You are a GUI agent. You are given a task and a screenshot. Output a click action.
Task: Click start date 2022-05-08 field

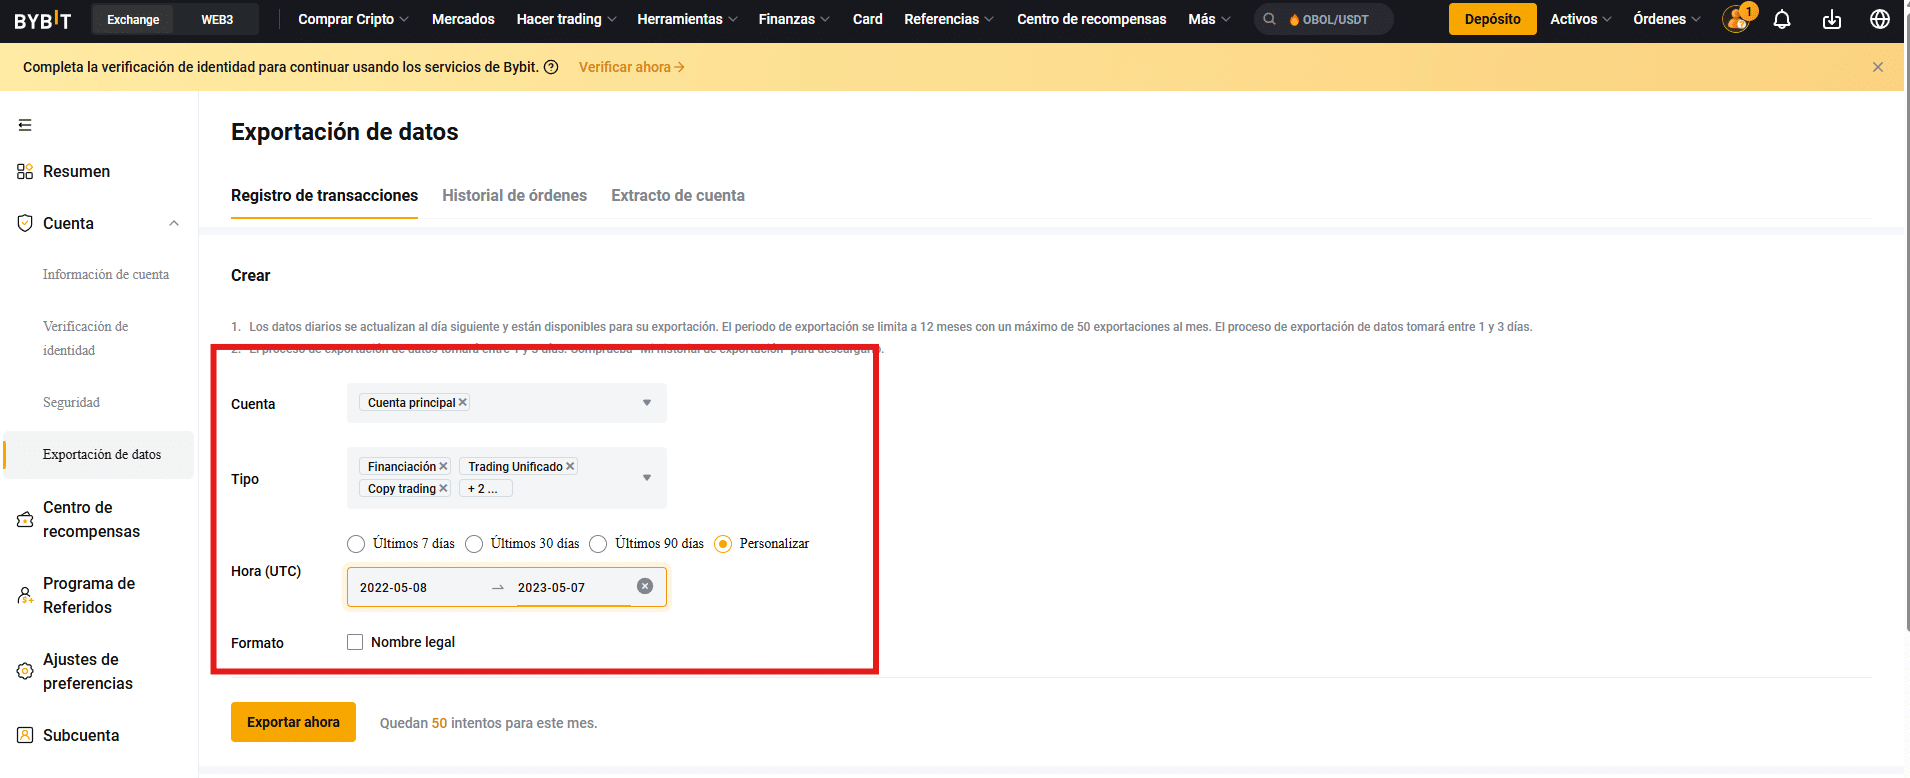(393, 587)
